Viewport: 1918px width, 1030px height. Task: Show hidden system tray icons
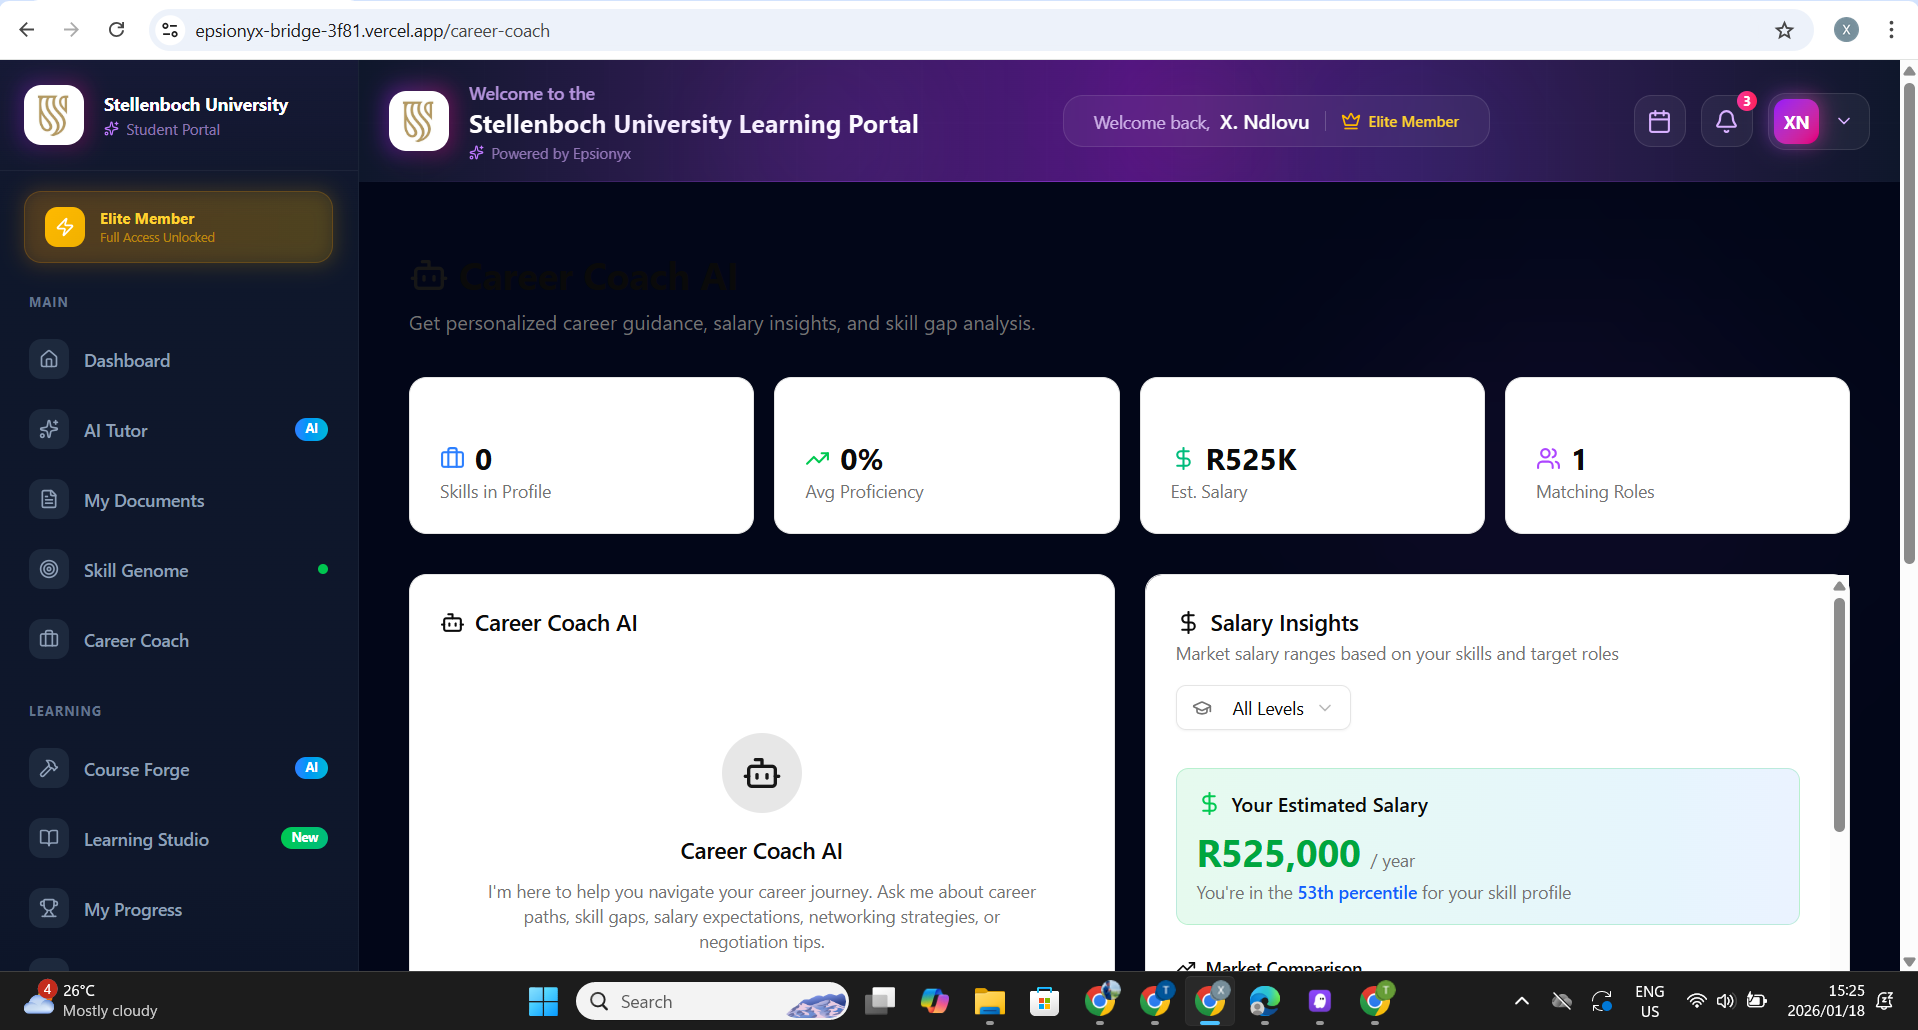(1521, 1001)
